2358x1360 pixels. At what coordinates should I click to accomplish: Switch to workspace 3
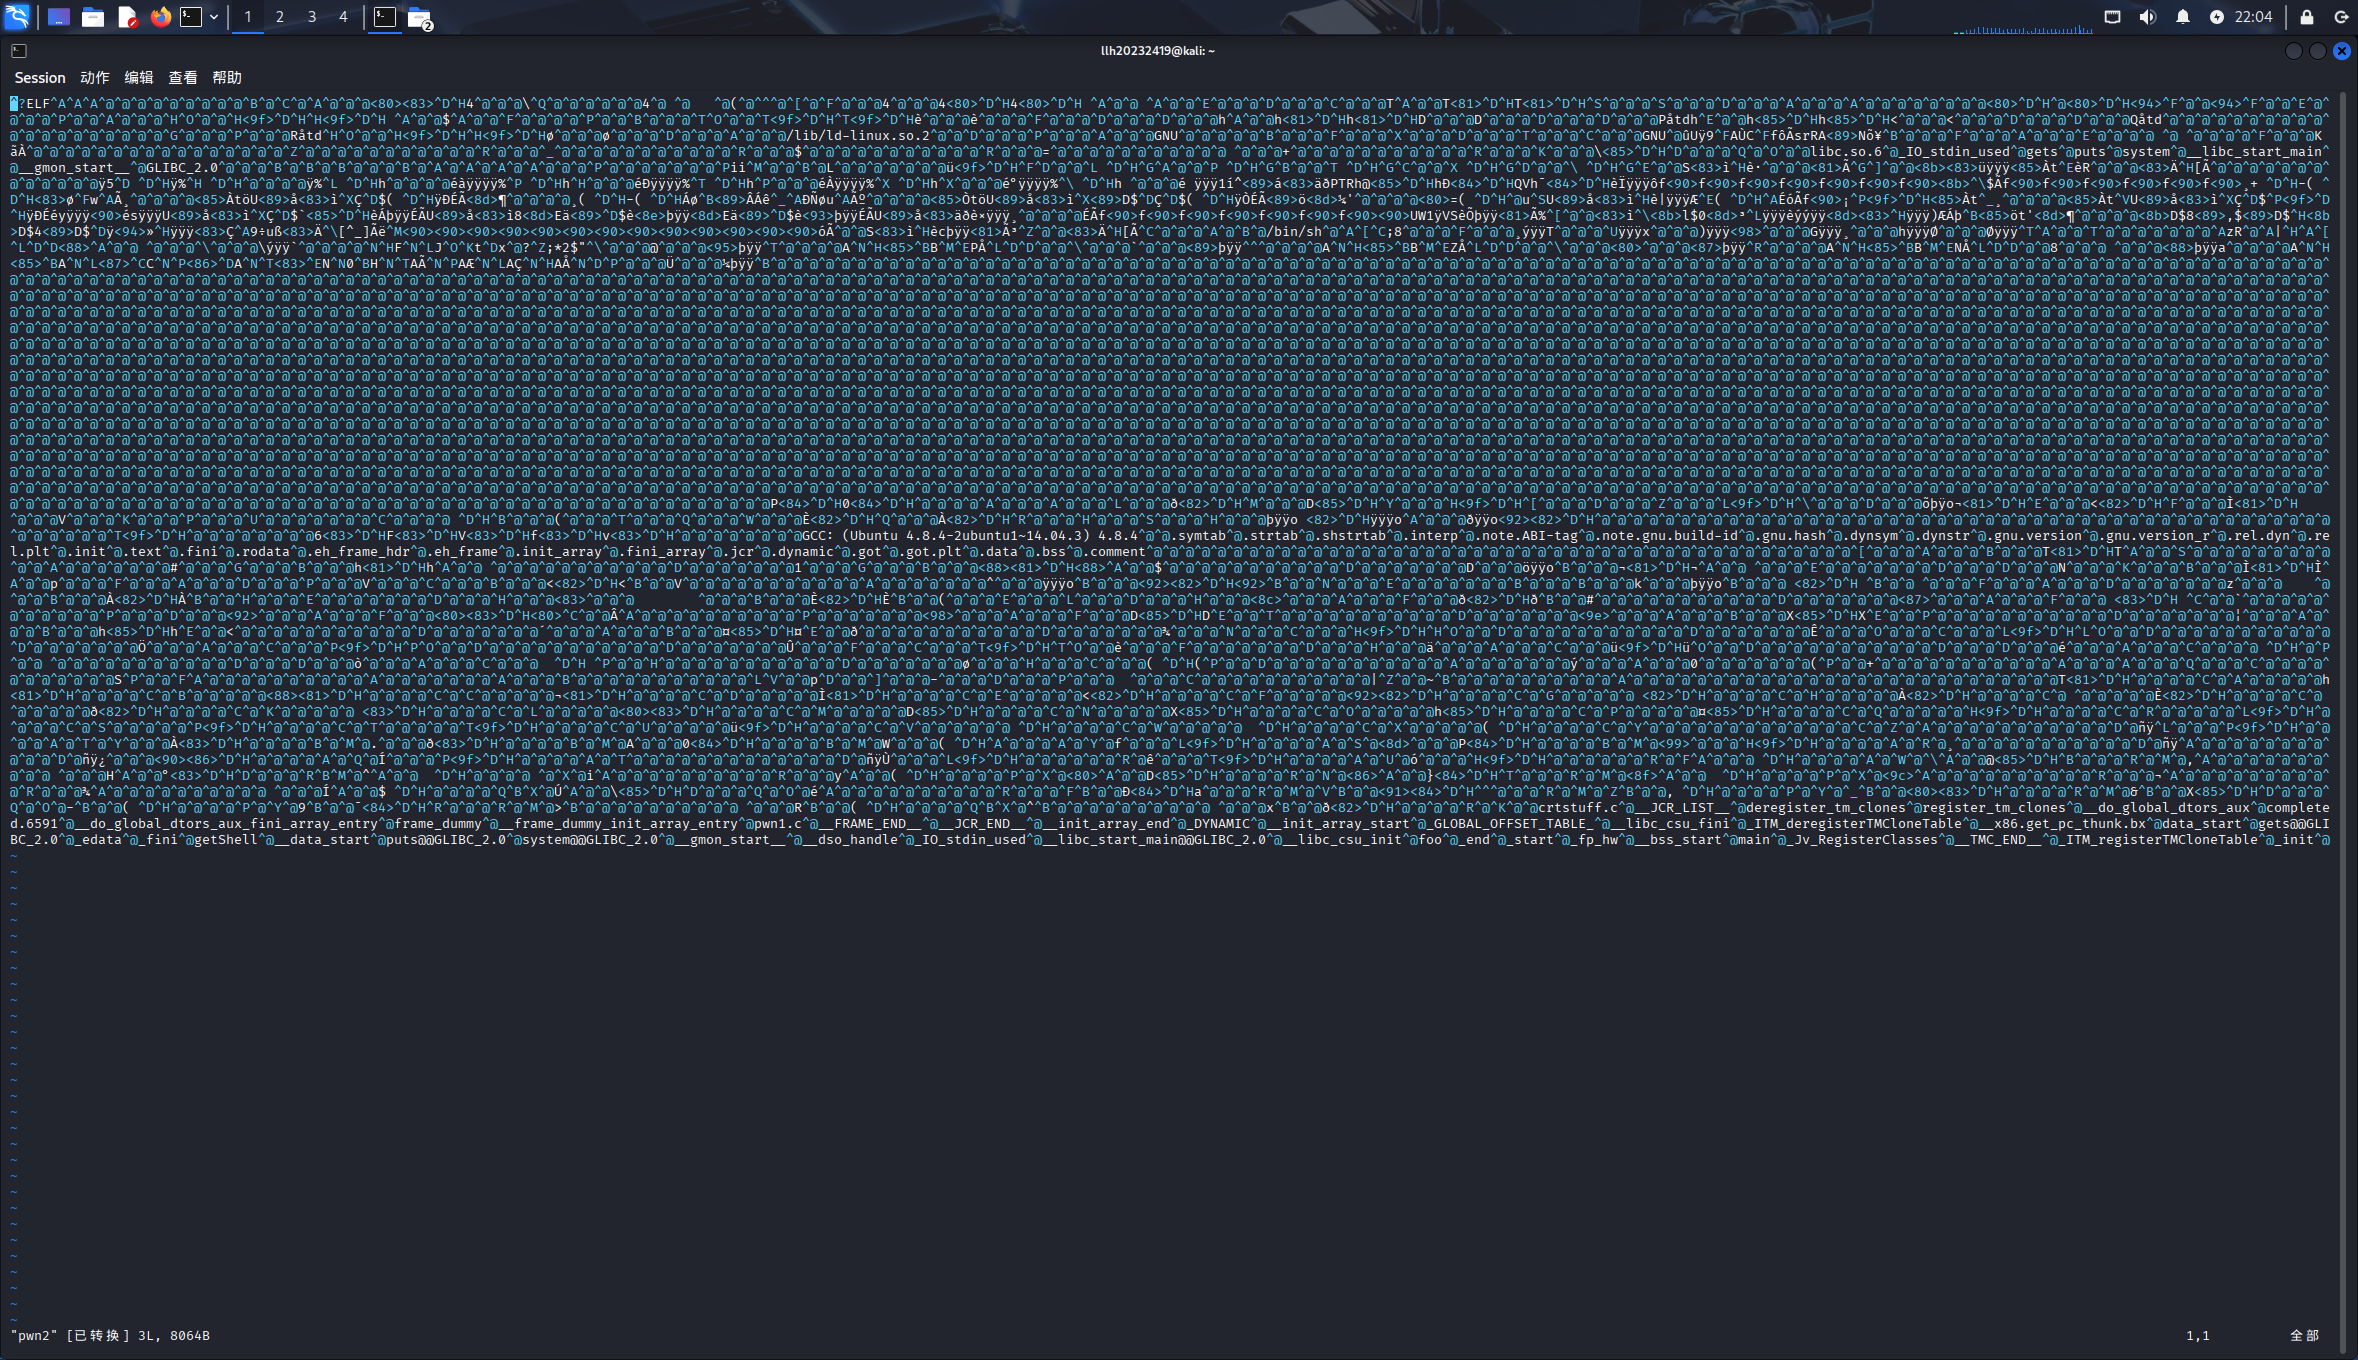[311, 17]
